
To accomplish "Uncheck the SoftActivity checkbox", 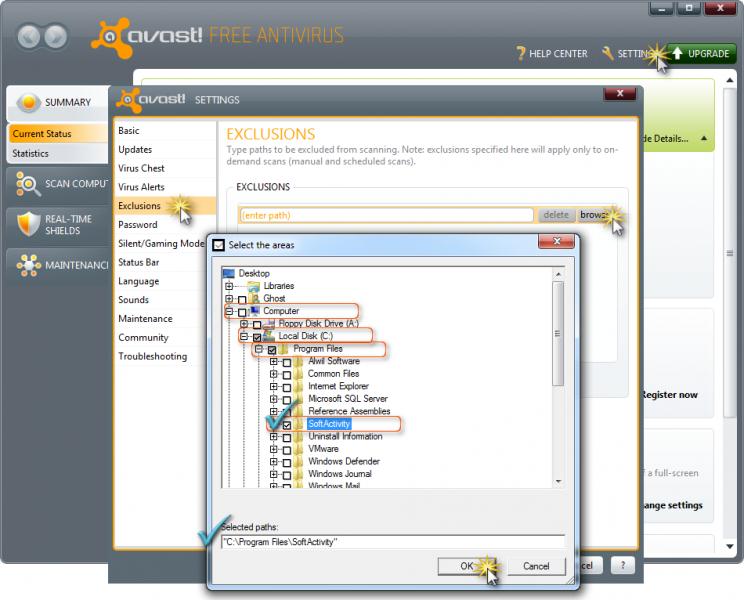I will click(287, 425).
